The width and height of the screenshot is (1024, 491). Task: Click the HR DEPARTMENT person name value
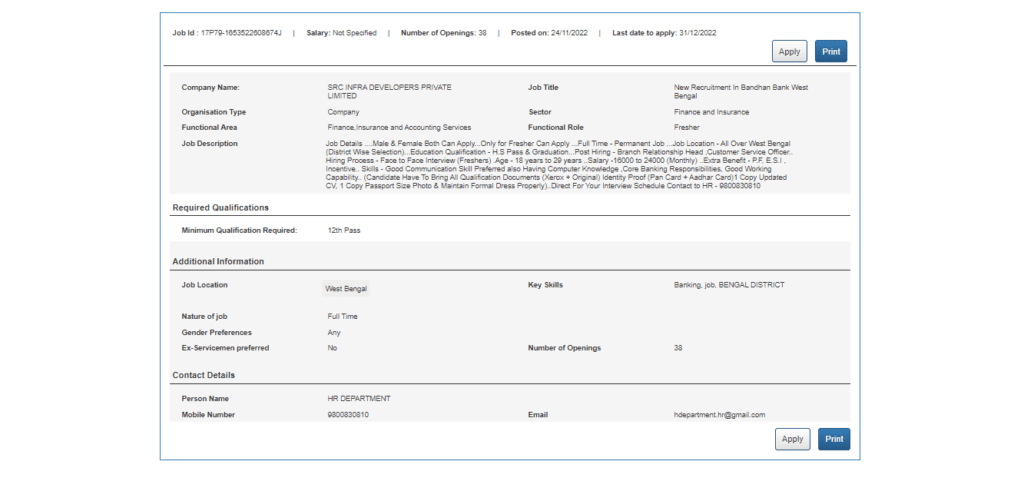point(359,398)
